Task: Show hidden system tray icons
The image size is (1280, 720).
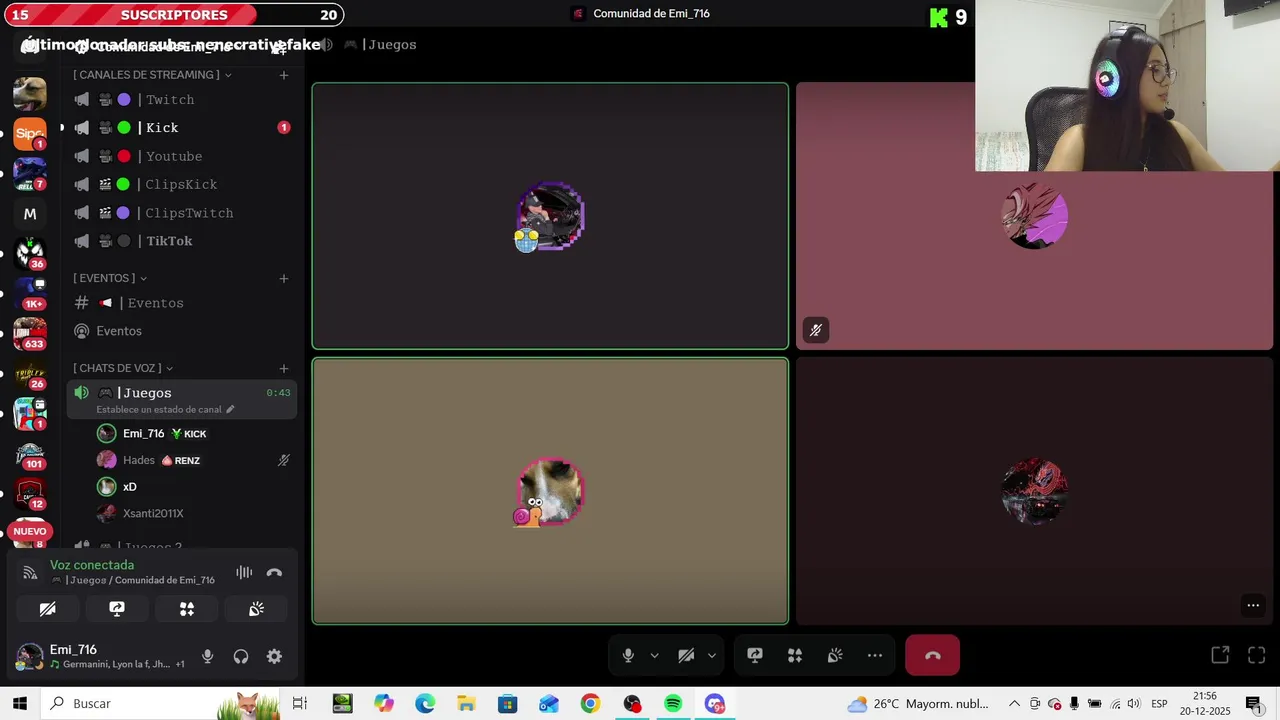Action: [x=1014, y=704]
